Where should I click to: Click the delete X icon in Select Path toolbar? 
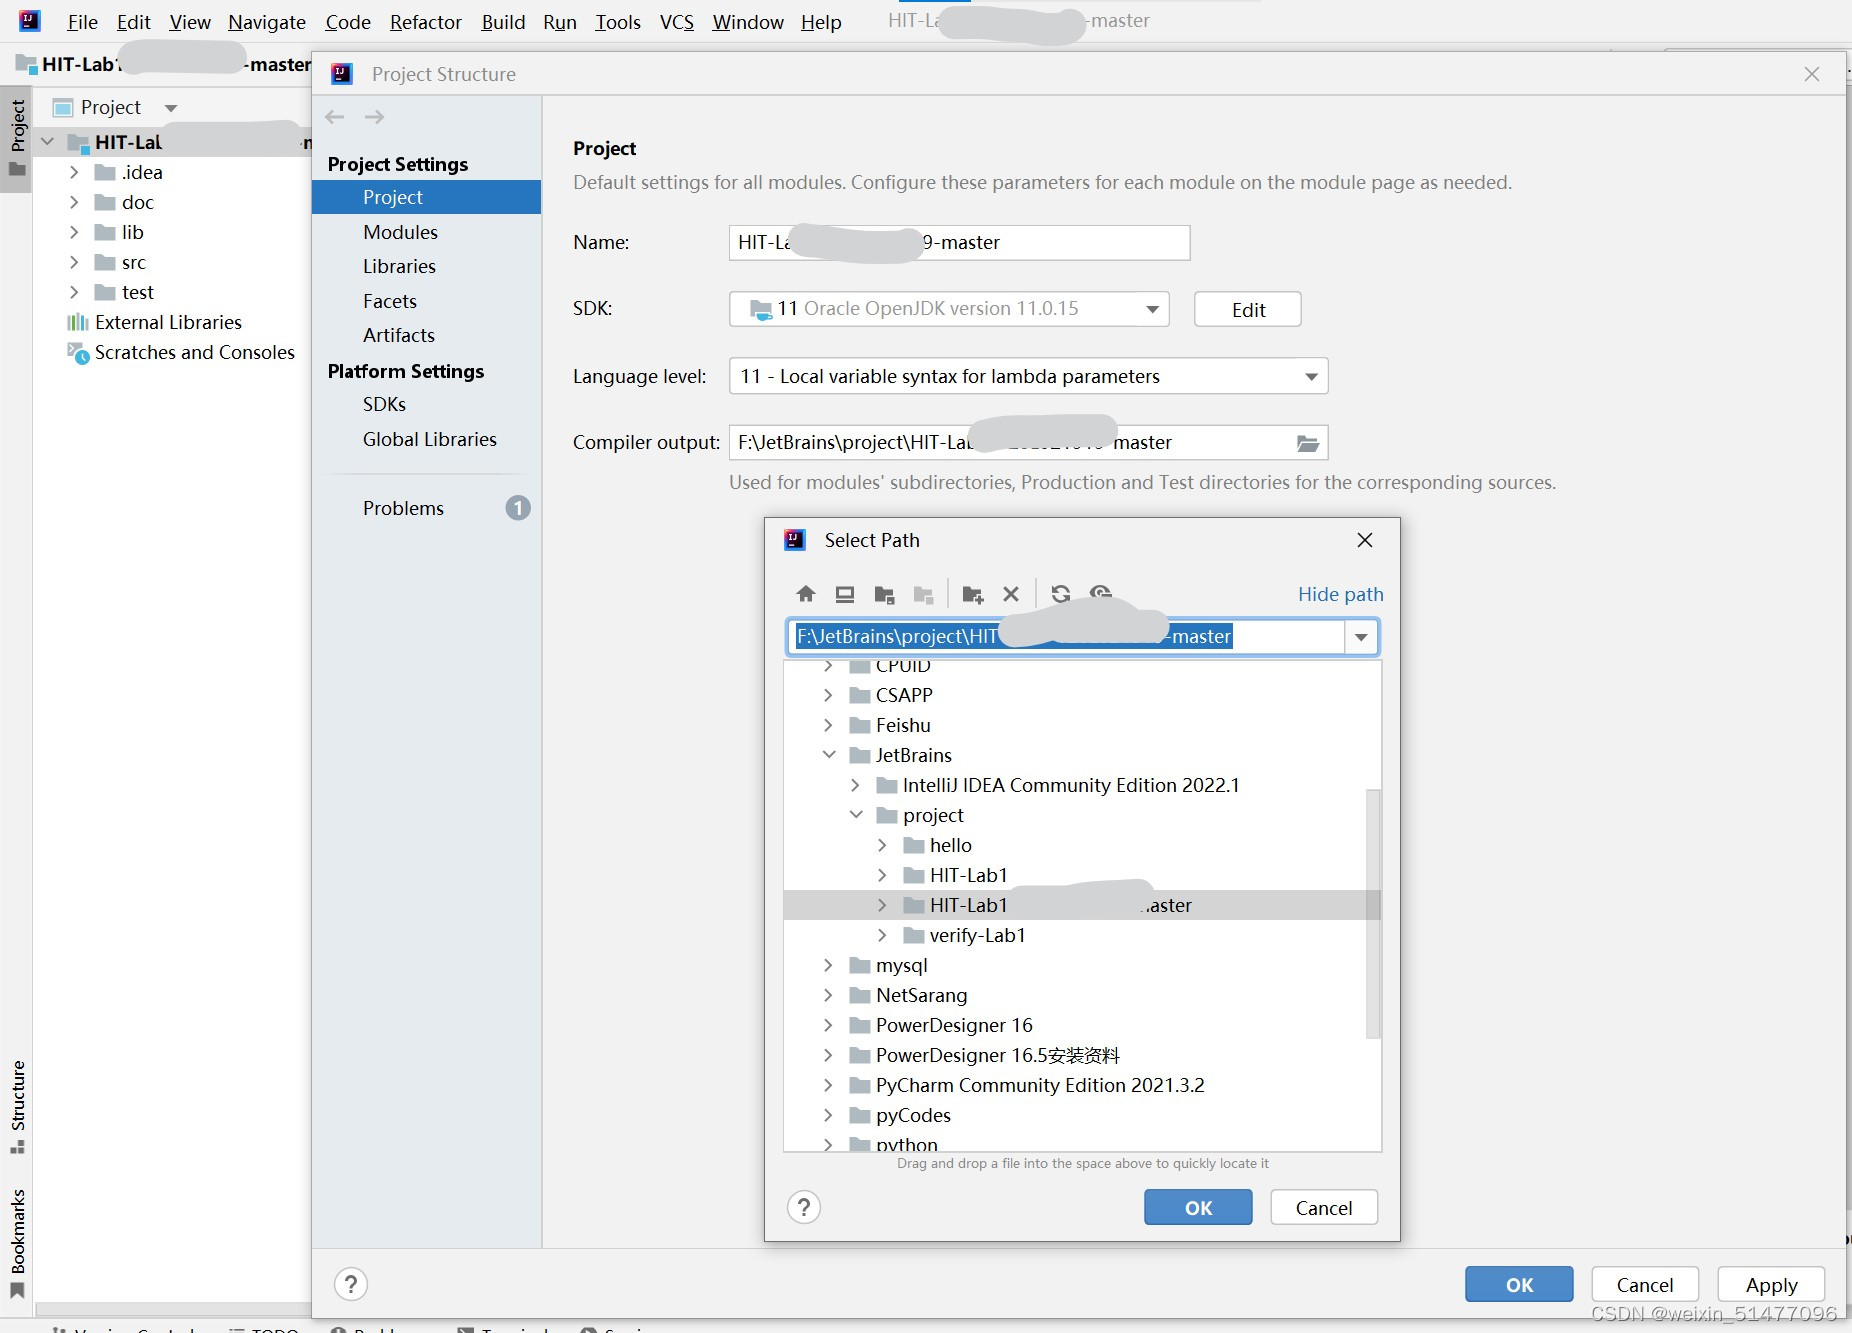pos(1011,594)
